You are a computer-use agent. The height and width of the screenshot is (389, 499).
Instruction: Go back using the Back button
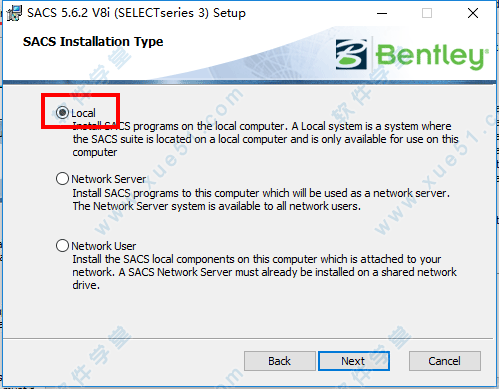pyautogui.click(x=280, y=361)
